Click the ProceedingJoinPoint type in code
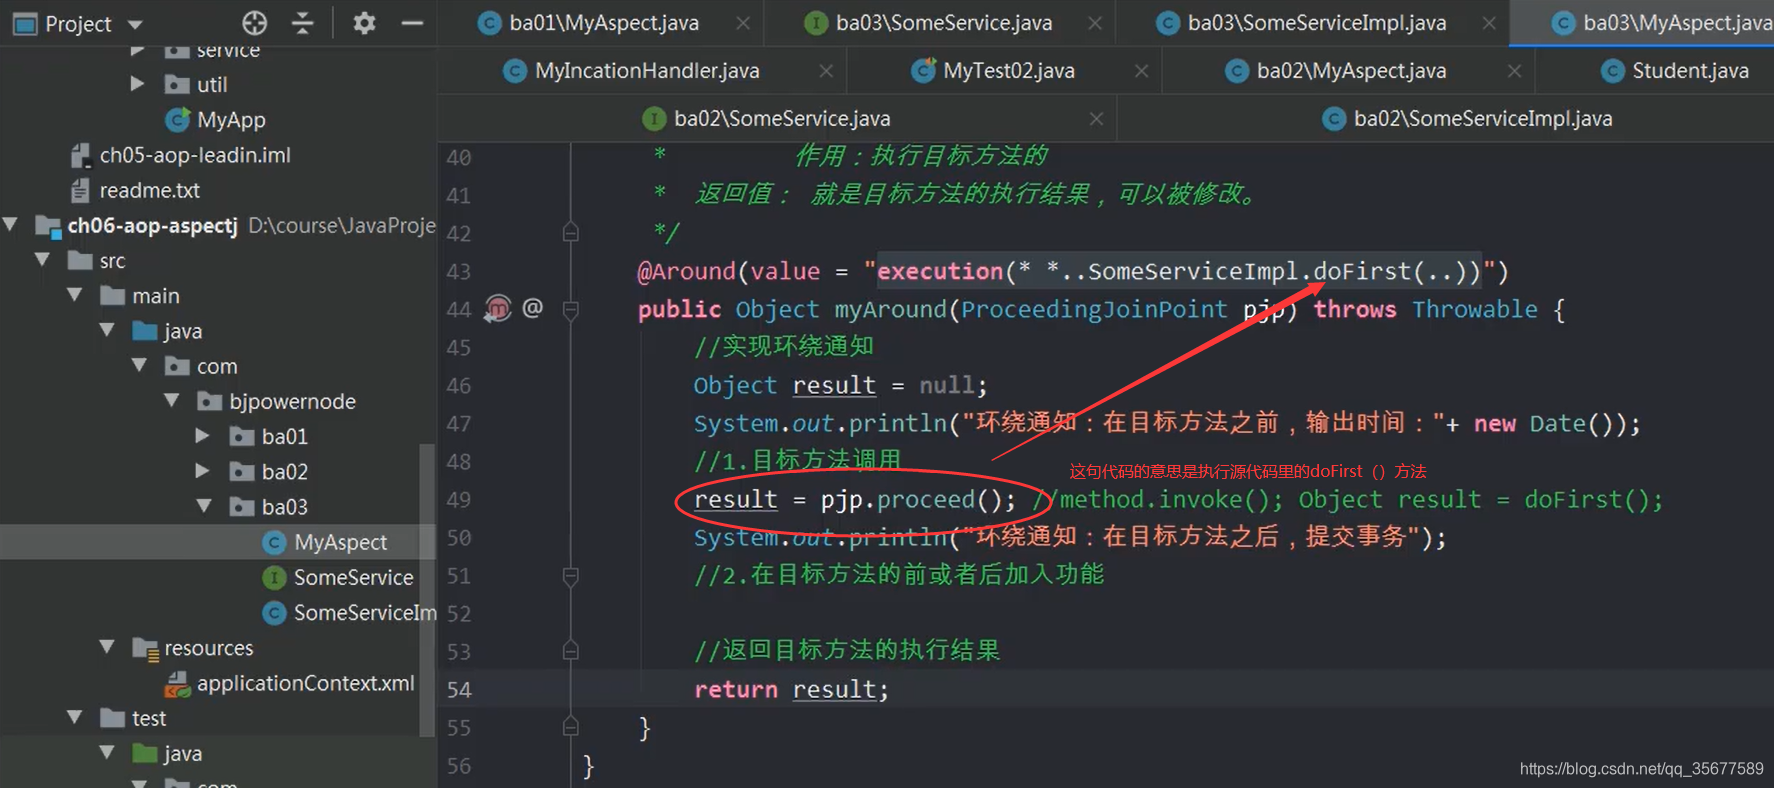Screen dimensions: 1774x788 tap(1094, 309)
